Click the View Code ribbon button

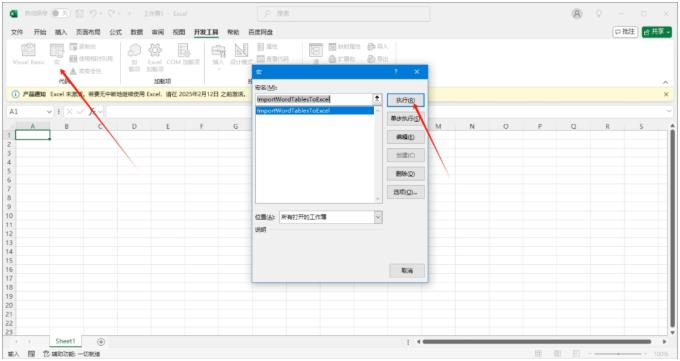(x=273, y=59)
